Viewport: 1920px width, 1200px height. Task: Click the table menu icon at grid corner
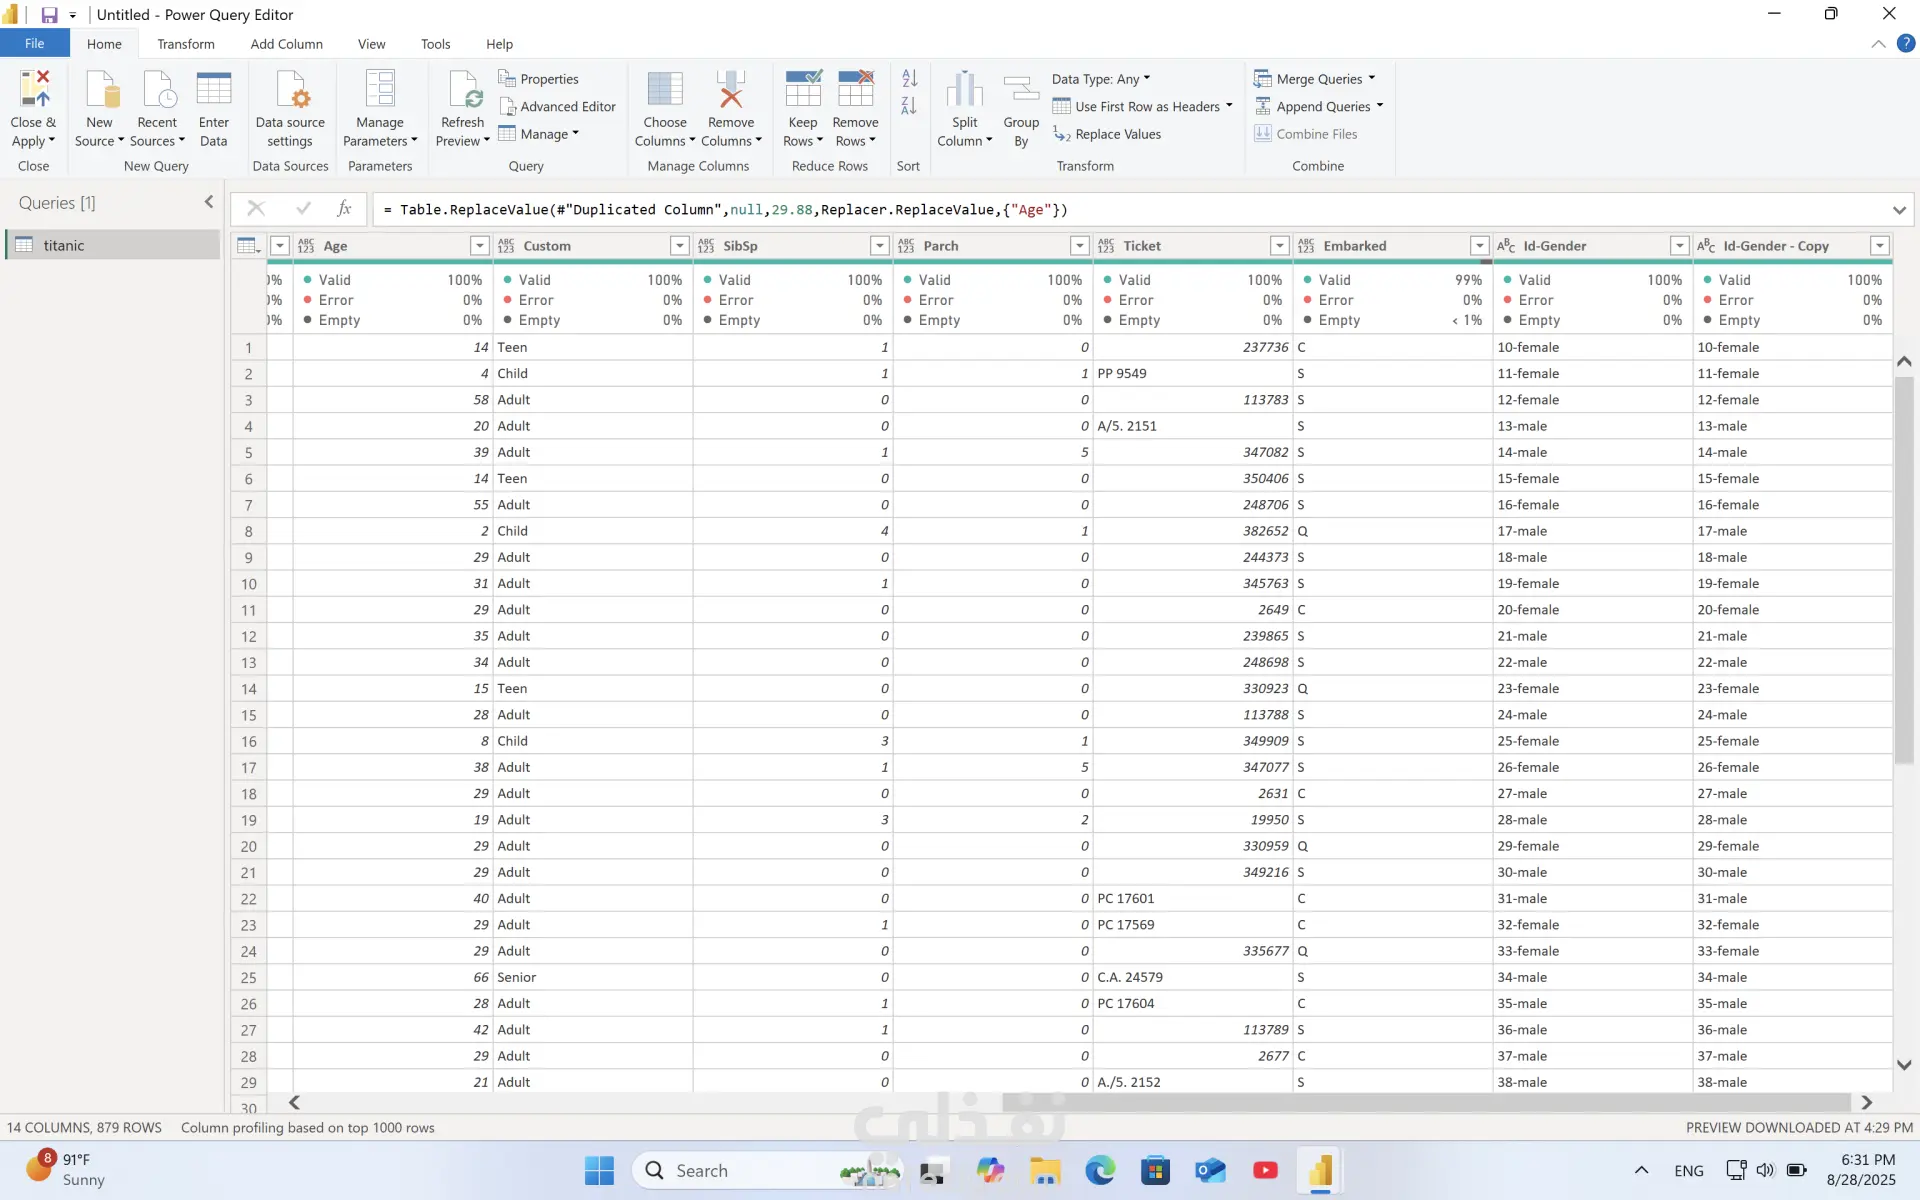coord(247,246)
